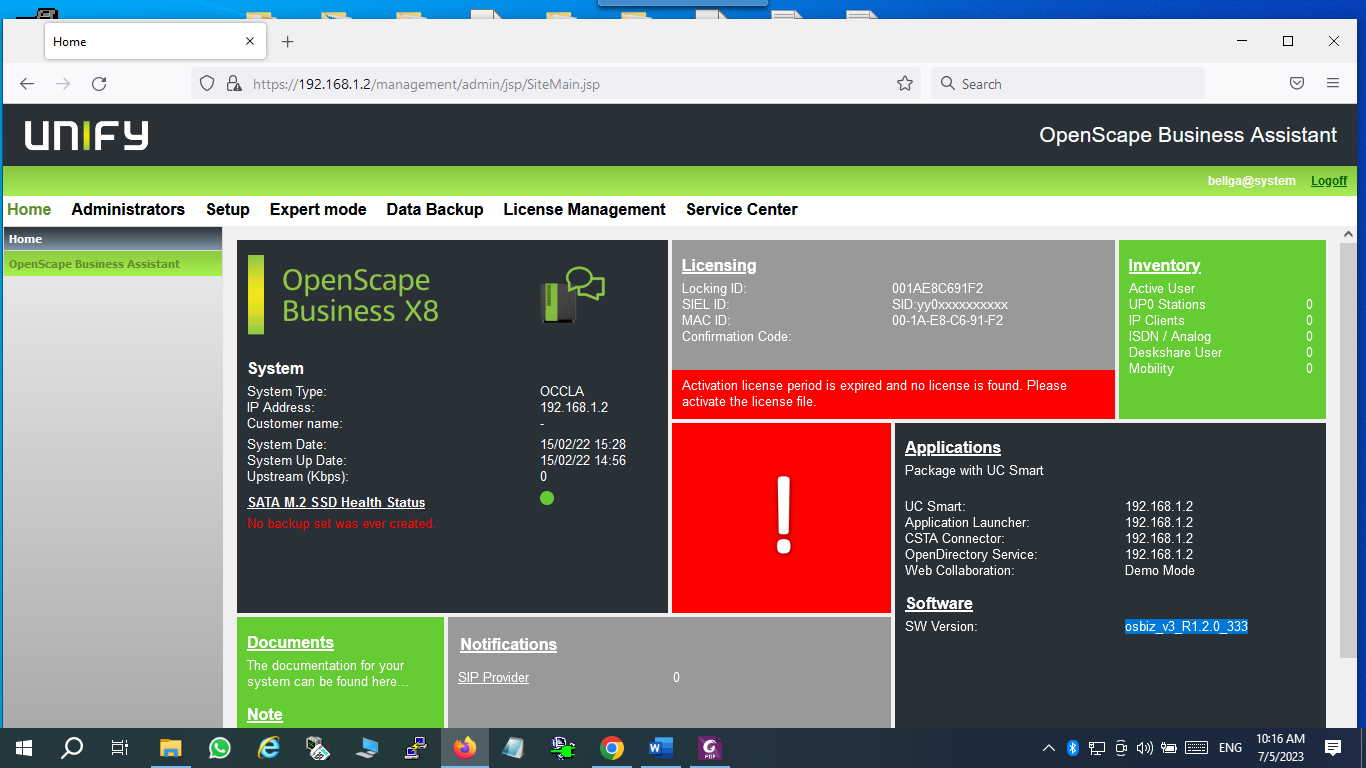1366x768 pixels.
Task: Open the SIP Provider notifications link
Action: pos(494,678)
